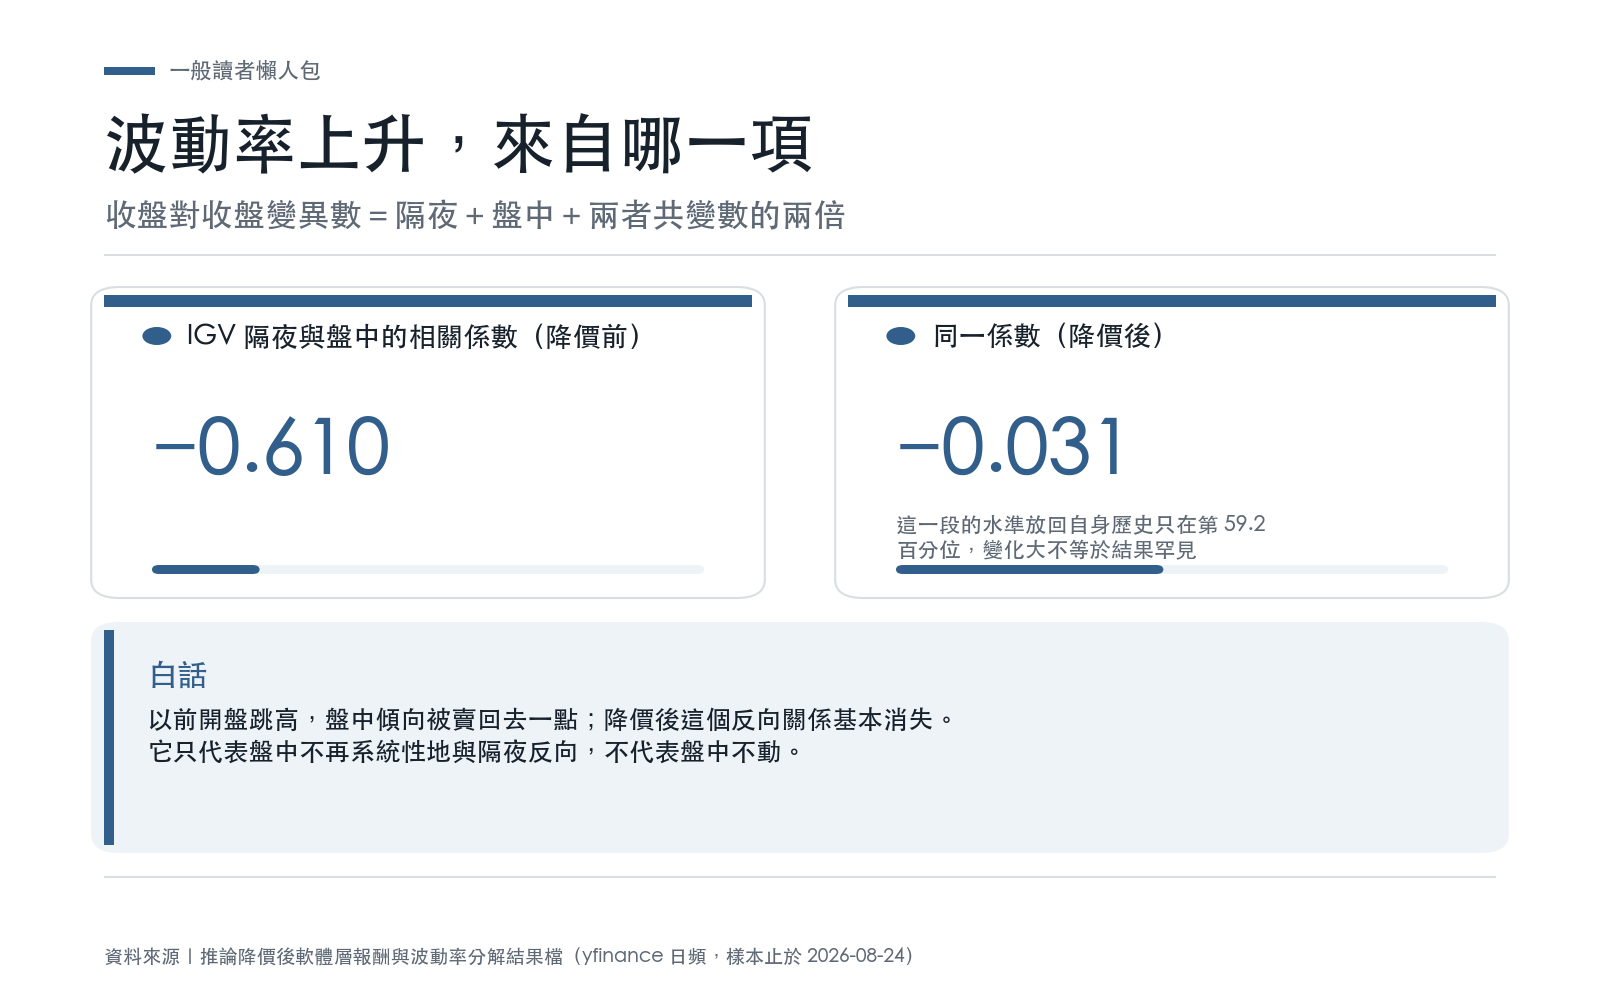
Task: Click the subtitle 收盤對收盤變異數 formula line
Action: [475, 215]
